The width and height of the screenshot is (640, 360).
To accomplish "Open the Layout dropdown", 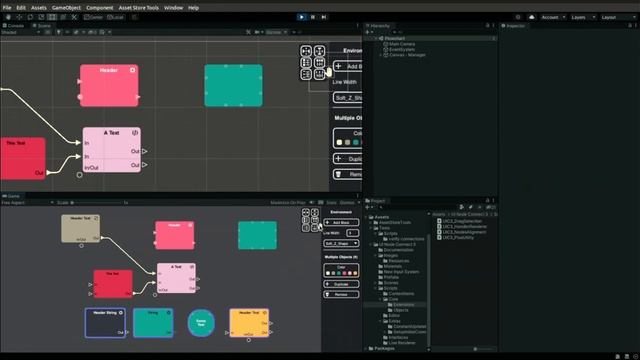I will [x=618, y=17].
